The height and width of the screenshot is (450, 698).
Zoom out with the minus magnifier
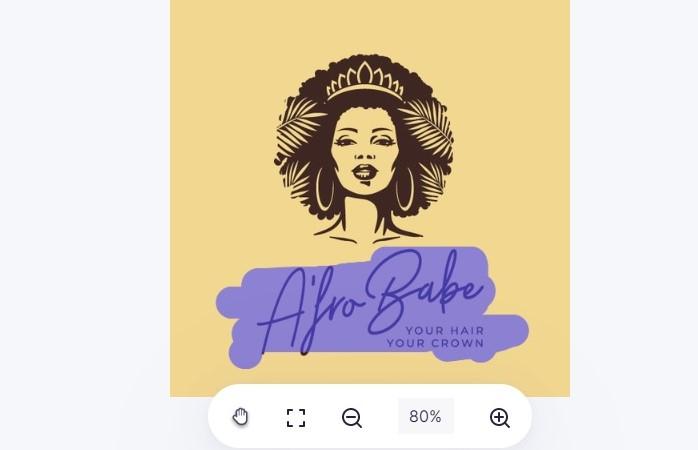(352, 418)
